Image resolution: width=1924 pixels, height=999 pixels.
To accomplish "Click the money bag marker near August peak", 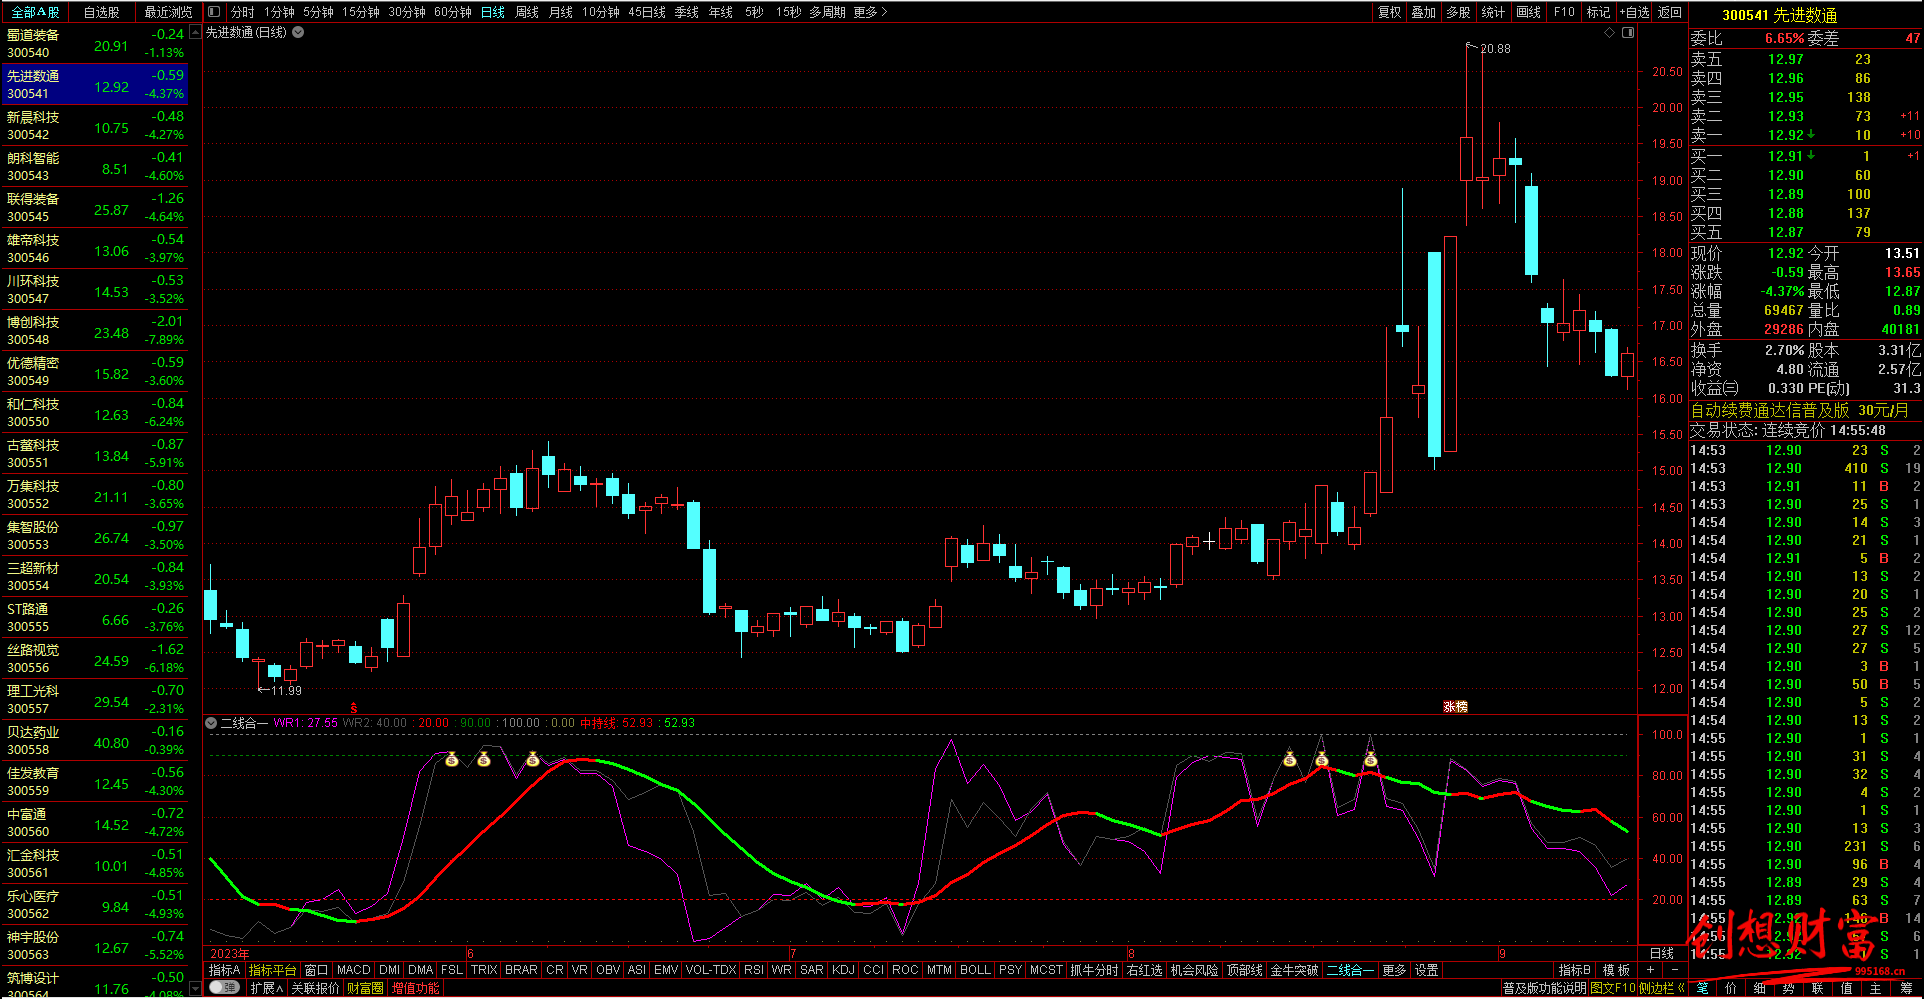I will [1322, 760].
